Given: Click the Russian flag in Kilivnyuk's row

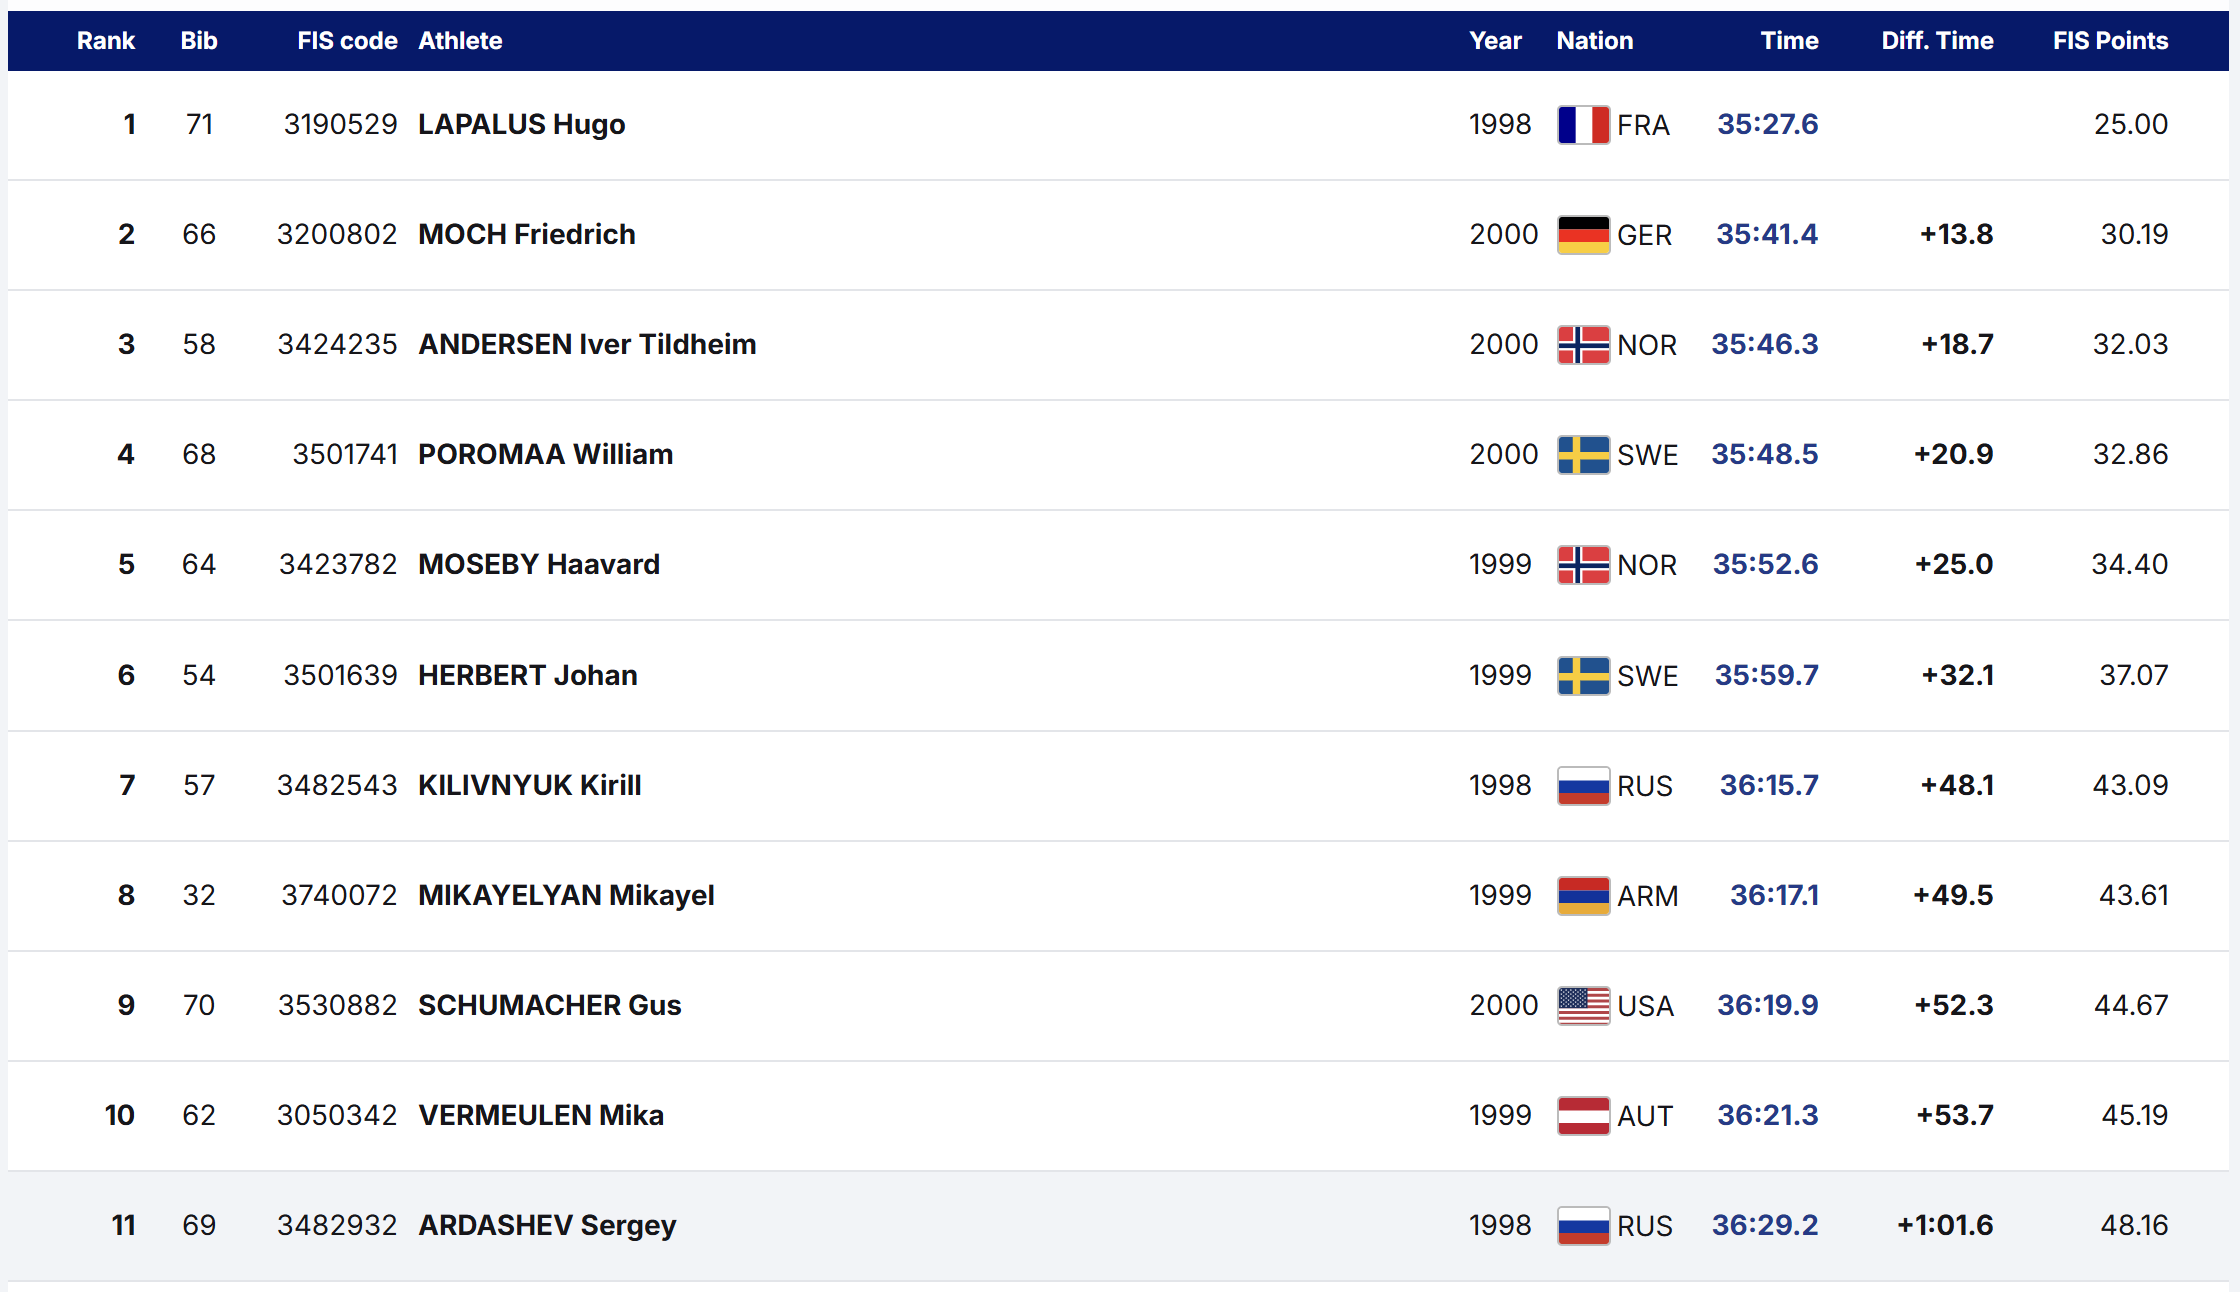Looking at the screenshot, I should [1583, 786].
